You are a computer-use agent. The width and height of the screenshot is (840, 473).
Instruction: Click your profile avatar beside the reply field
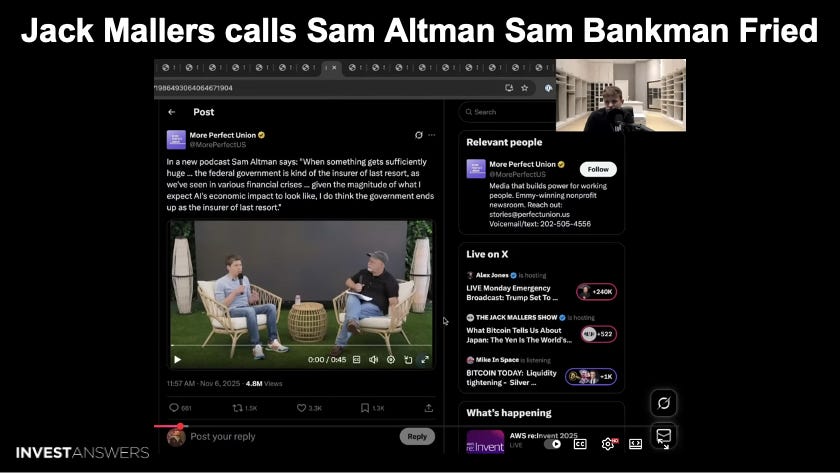pos(176,437)
